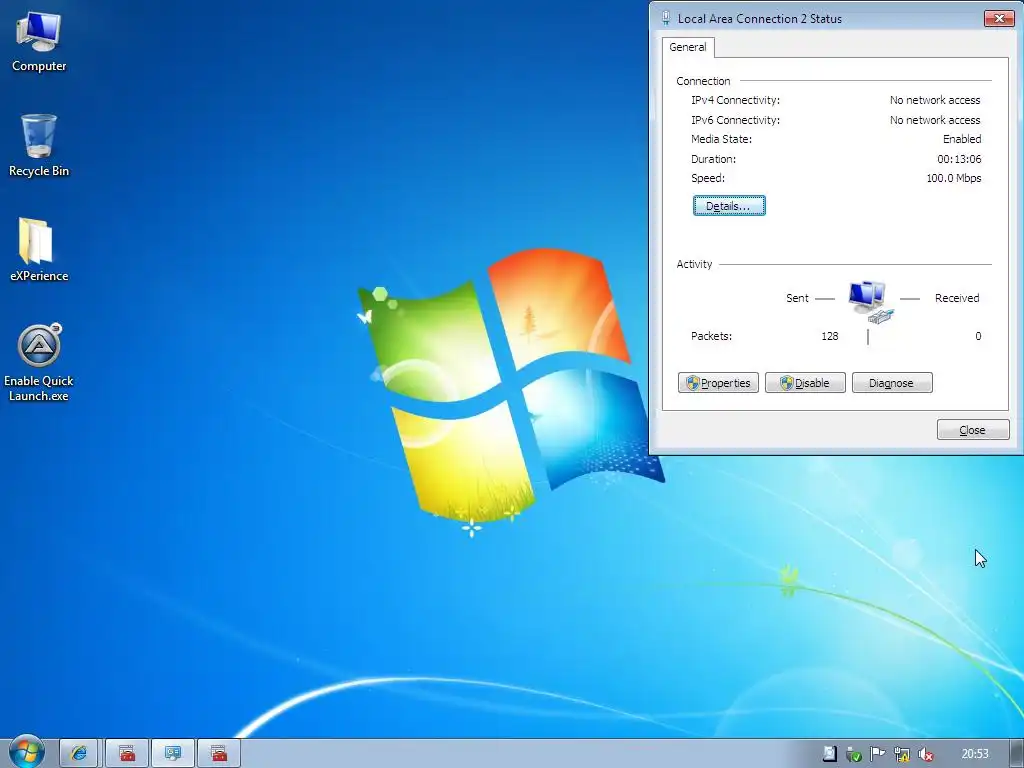Click the "Media State:" label
This screenshot has height=768, width=1024.
(x=721, y=139)
